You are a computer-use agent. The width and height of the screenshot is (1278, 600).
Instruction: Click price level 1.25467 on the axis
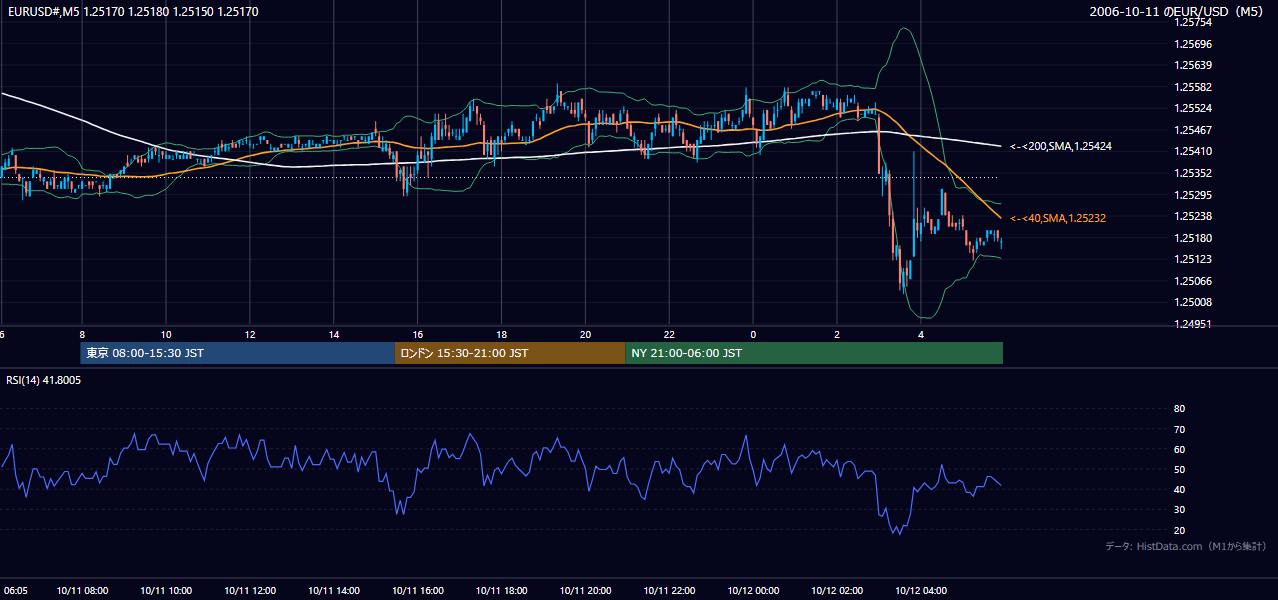click(1193, 130)
